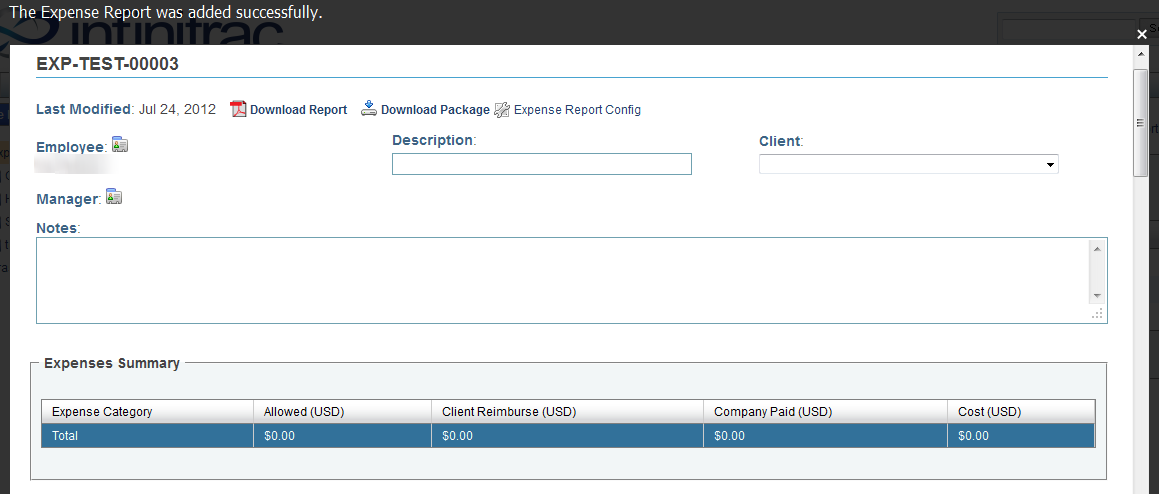1159x494 pixels.
Task: Click the Expense Report Config tools icon
Action: 502,109
